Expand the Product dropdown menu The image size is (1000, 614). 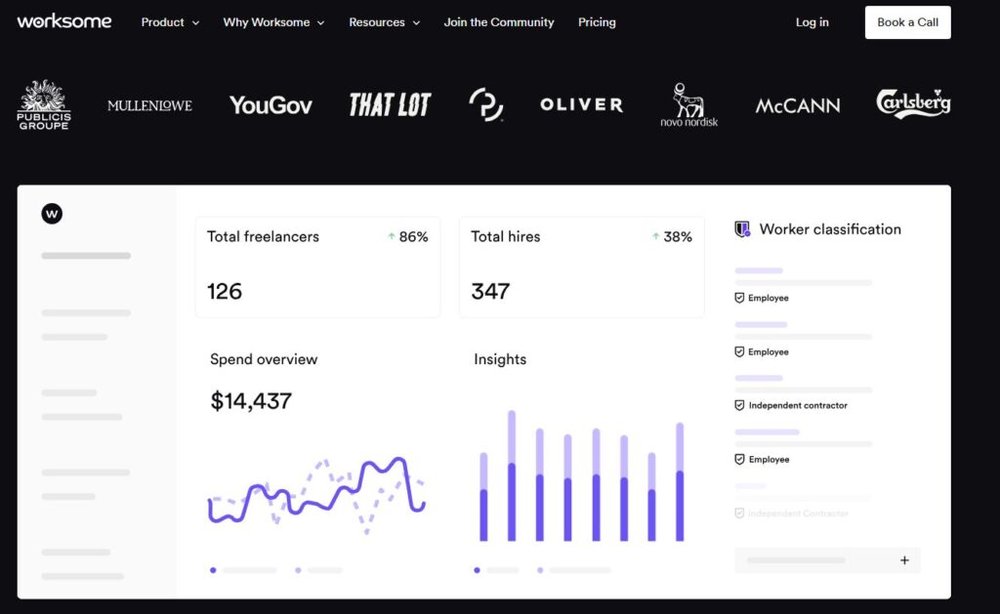click(170, 22)
